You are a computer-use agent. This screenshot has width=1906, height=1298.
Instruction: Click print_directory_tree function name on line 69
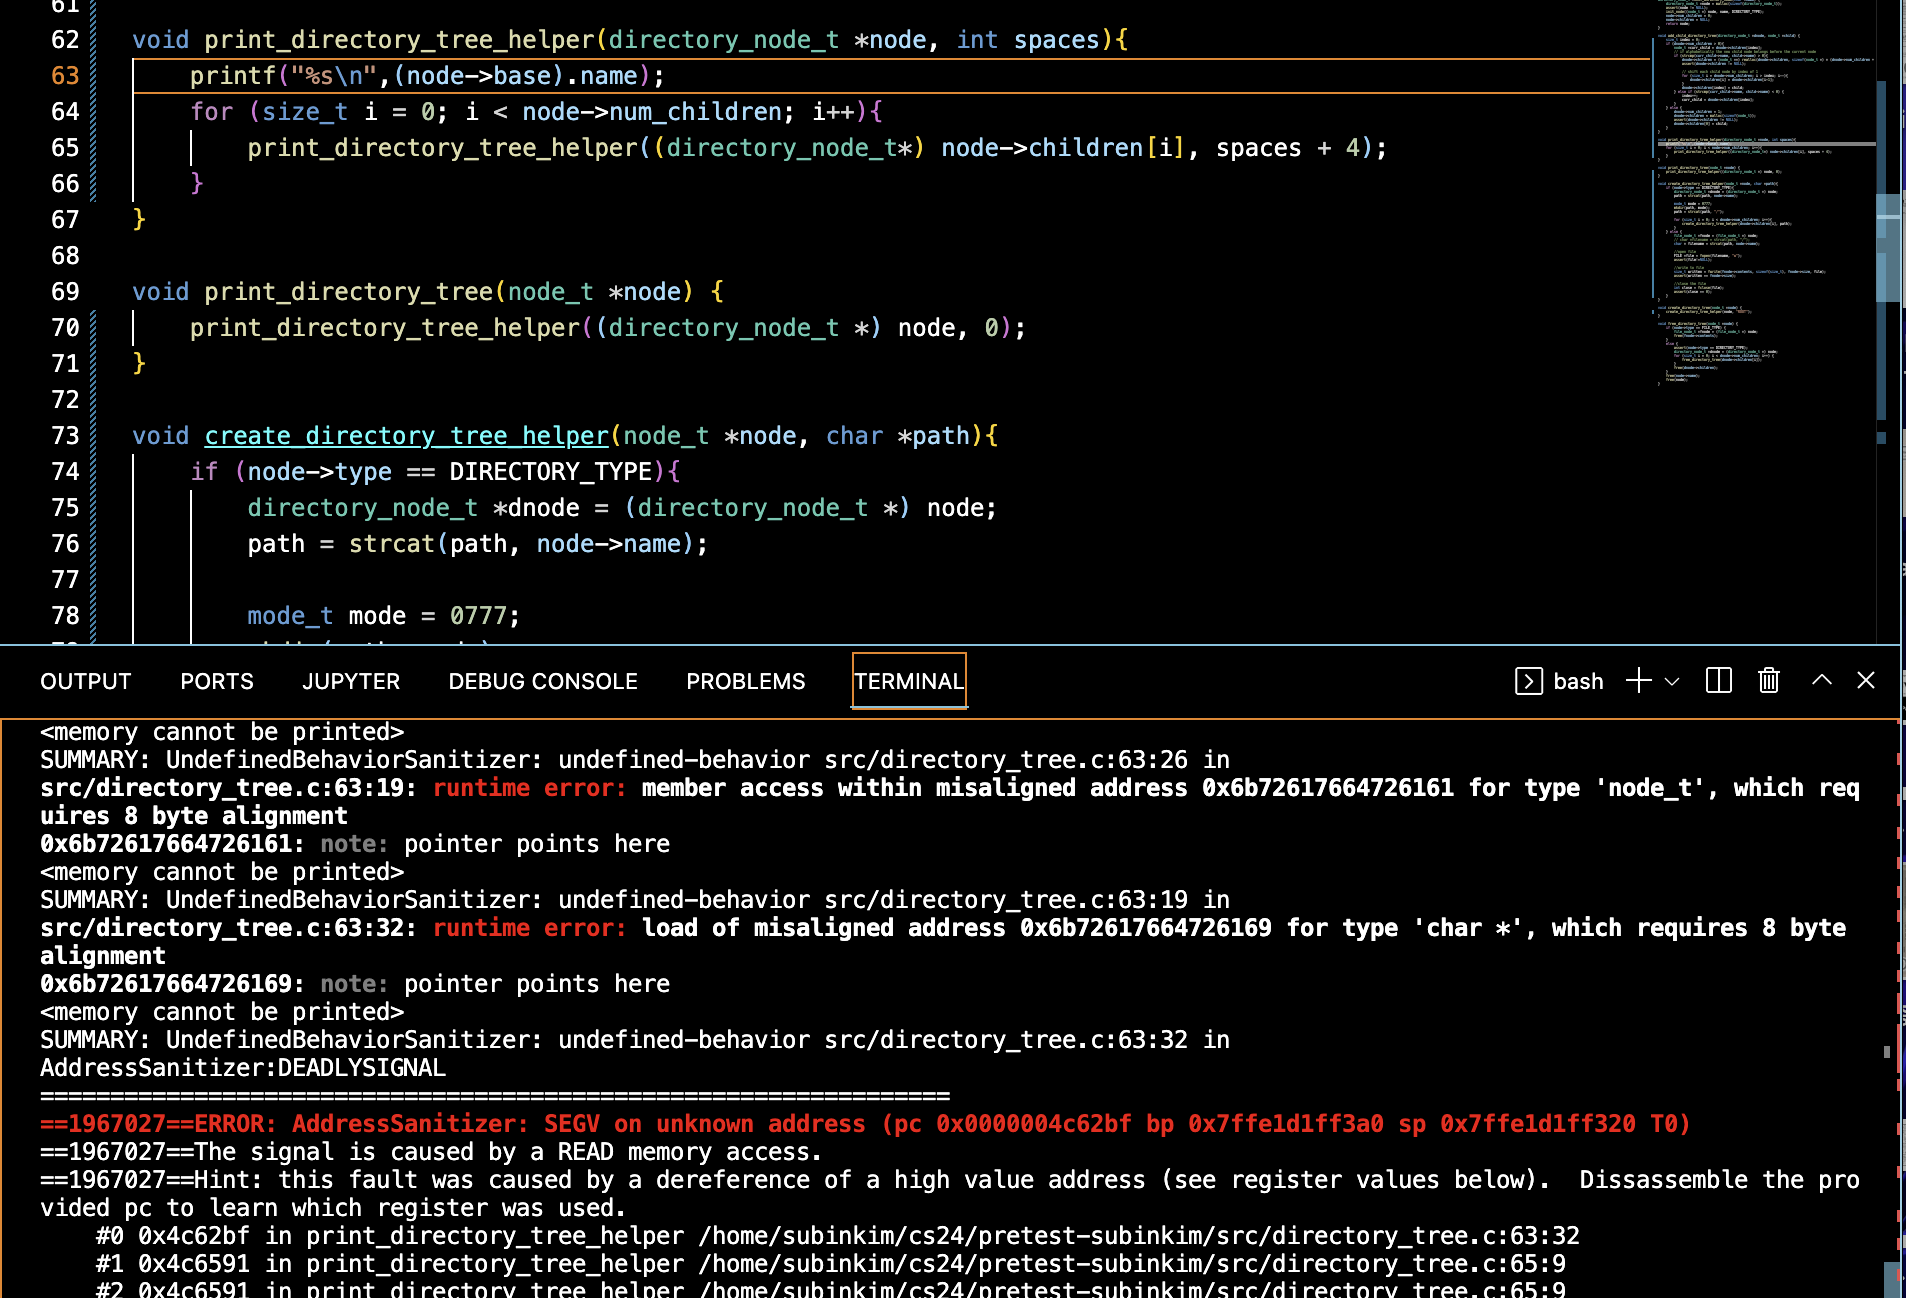point(348,292)
